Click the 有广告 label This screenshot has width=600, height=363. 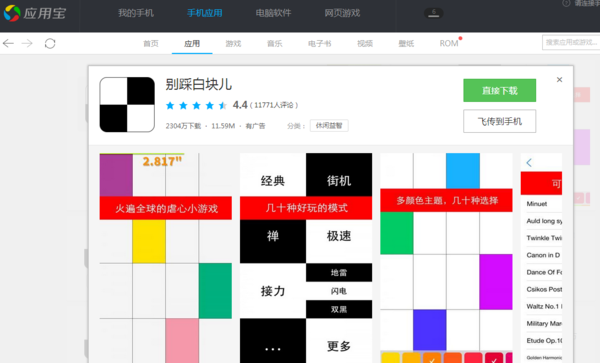click(x=255, y=126)
